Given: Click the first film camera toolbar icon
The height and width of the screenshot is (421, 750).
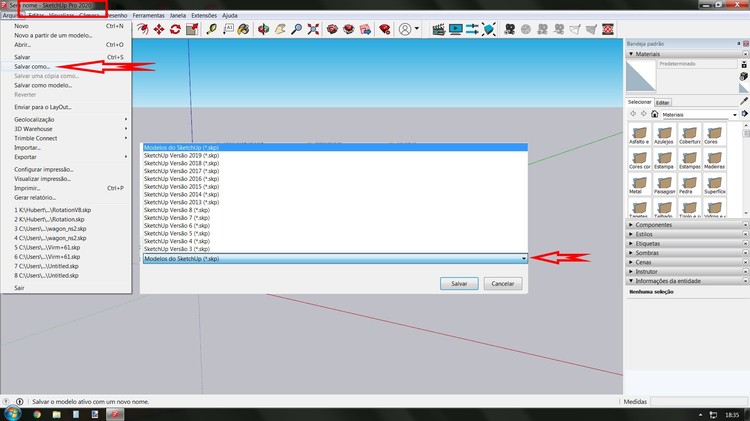Looking at the screenshot, I should pyautogui.click(x=509, y=30).
